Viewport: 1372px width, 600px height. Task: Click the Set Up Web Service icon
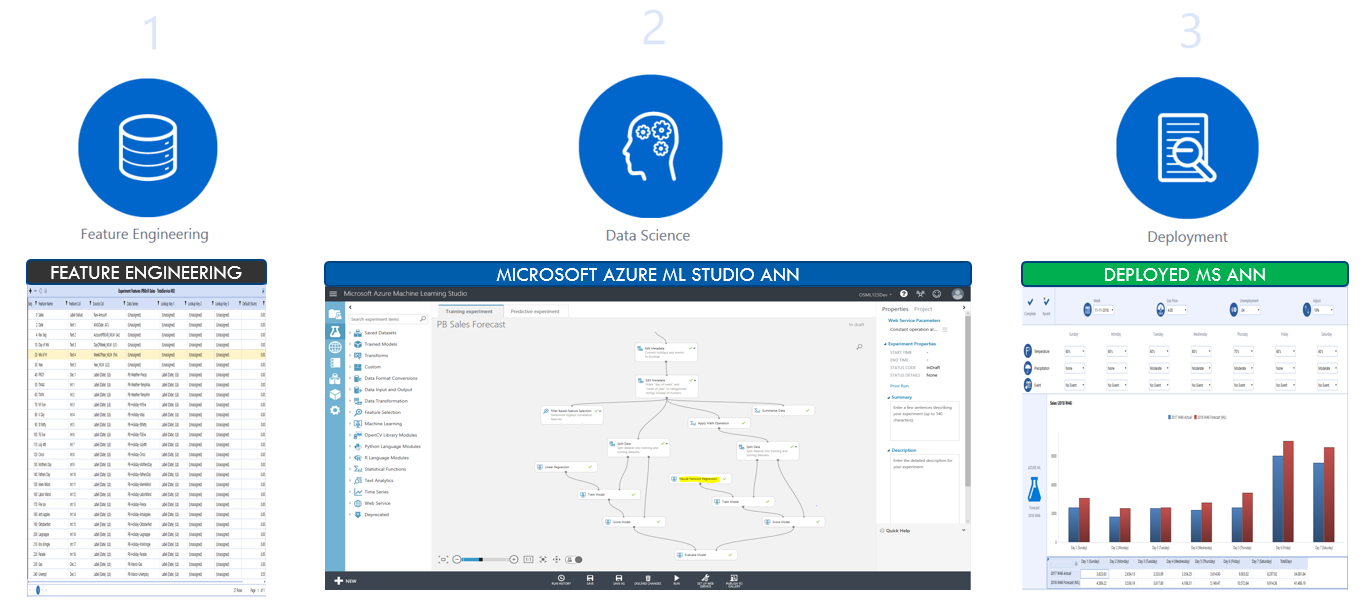pyautogui.click(x=704, y=578)
